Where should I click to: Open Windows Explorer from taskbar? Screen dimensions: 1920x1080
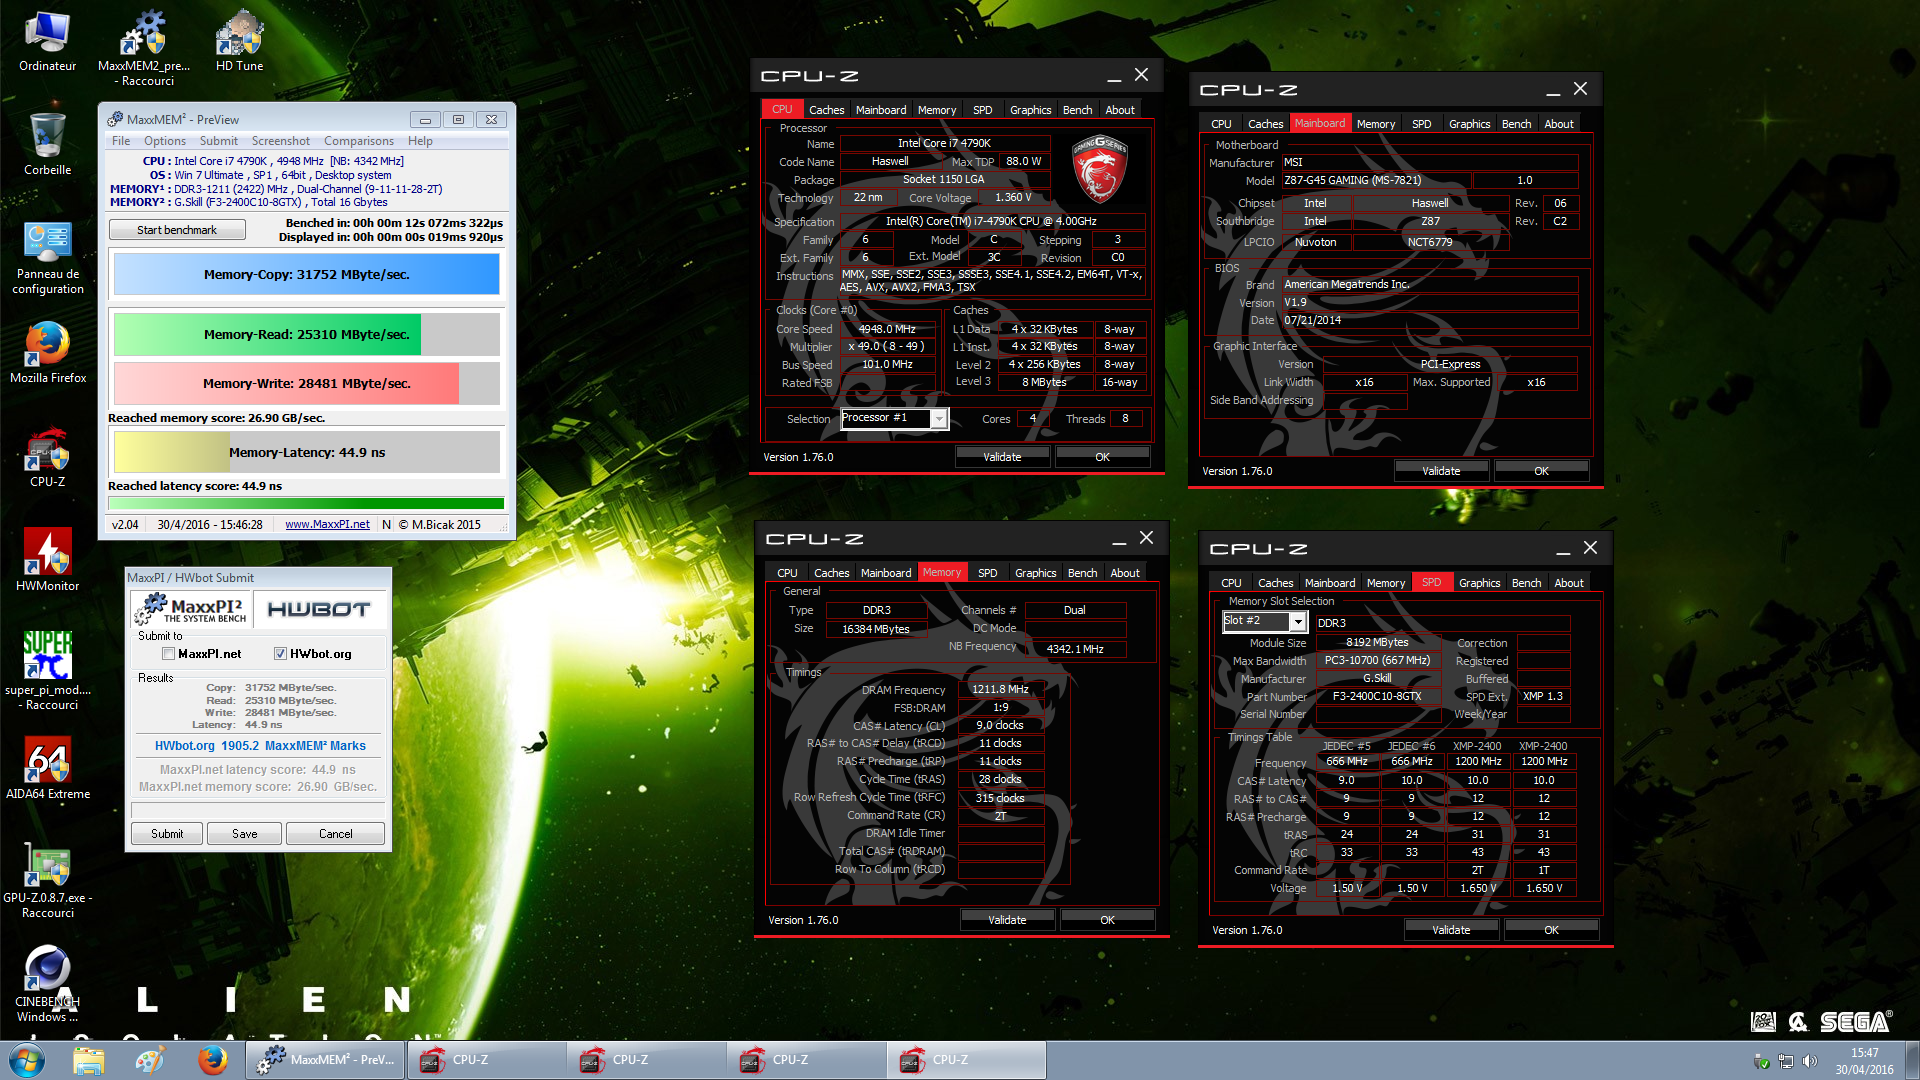pos(88,1060)
